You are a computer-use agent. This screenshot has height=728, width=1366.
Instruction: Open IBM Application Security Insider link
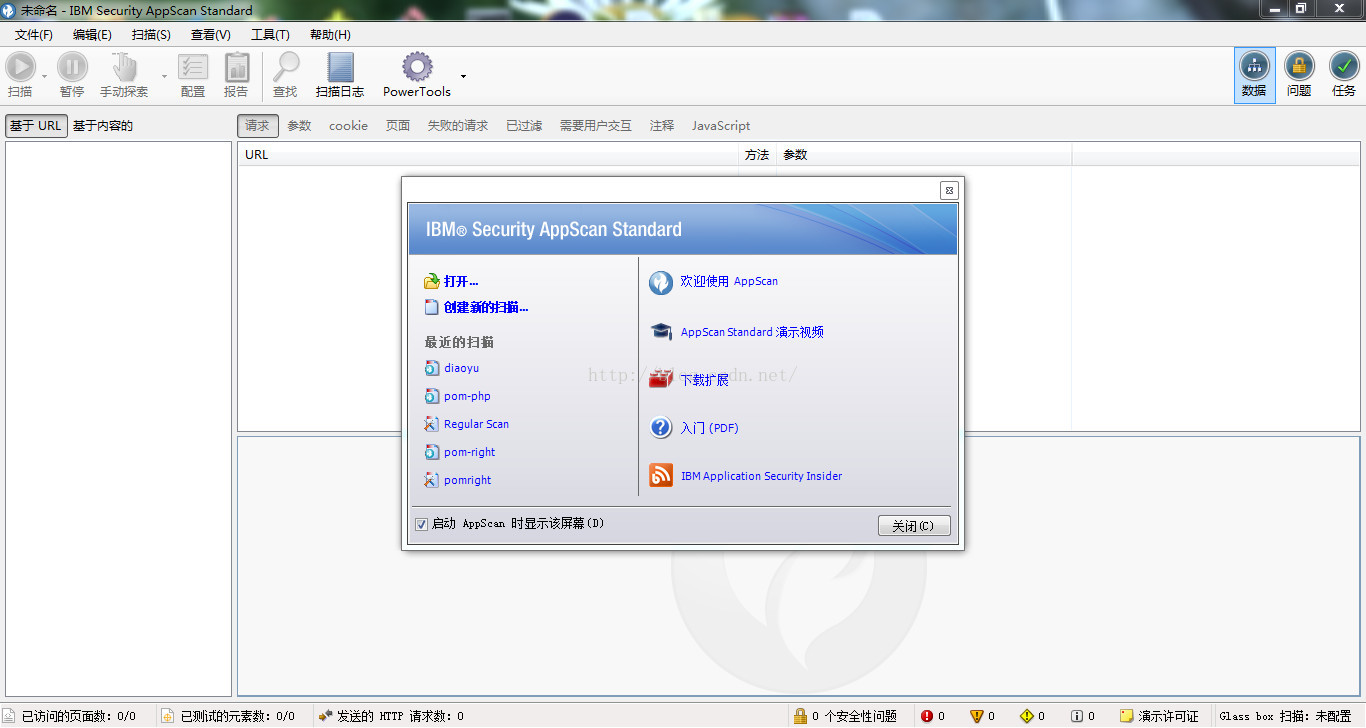click(x=761, y=476)
